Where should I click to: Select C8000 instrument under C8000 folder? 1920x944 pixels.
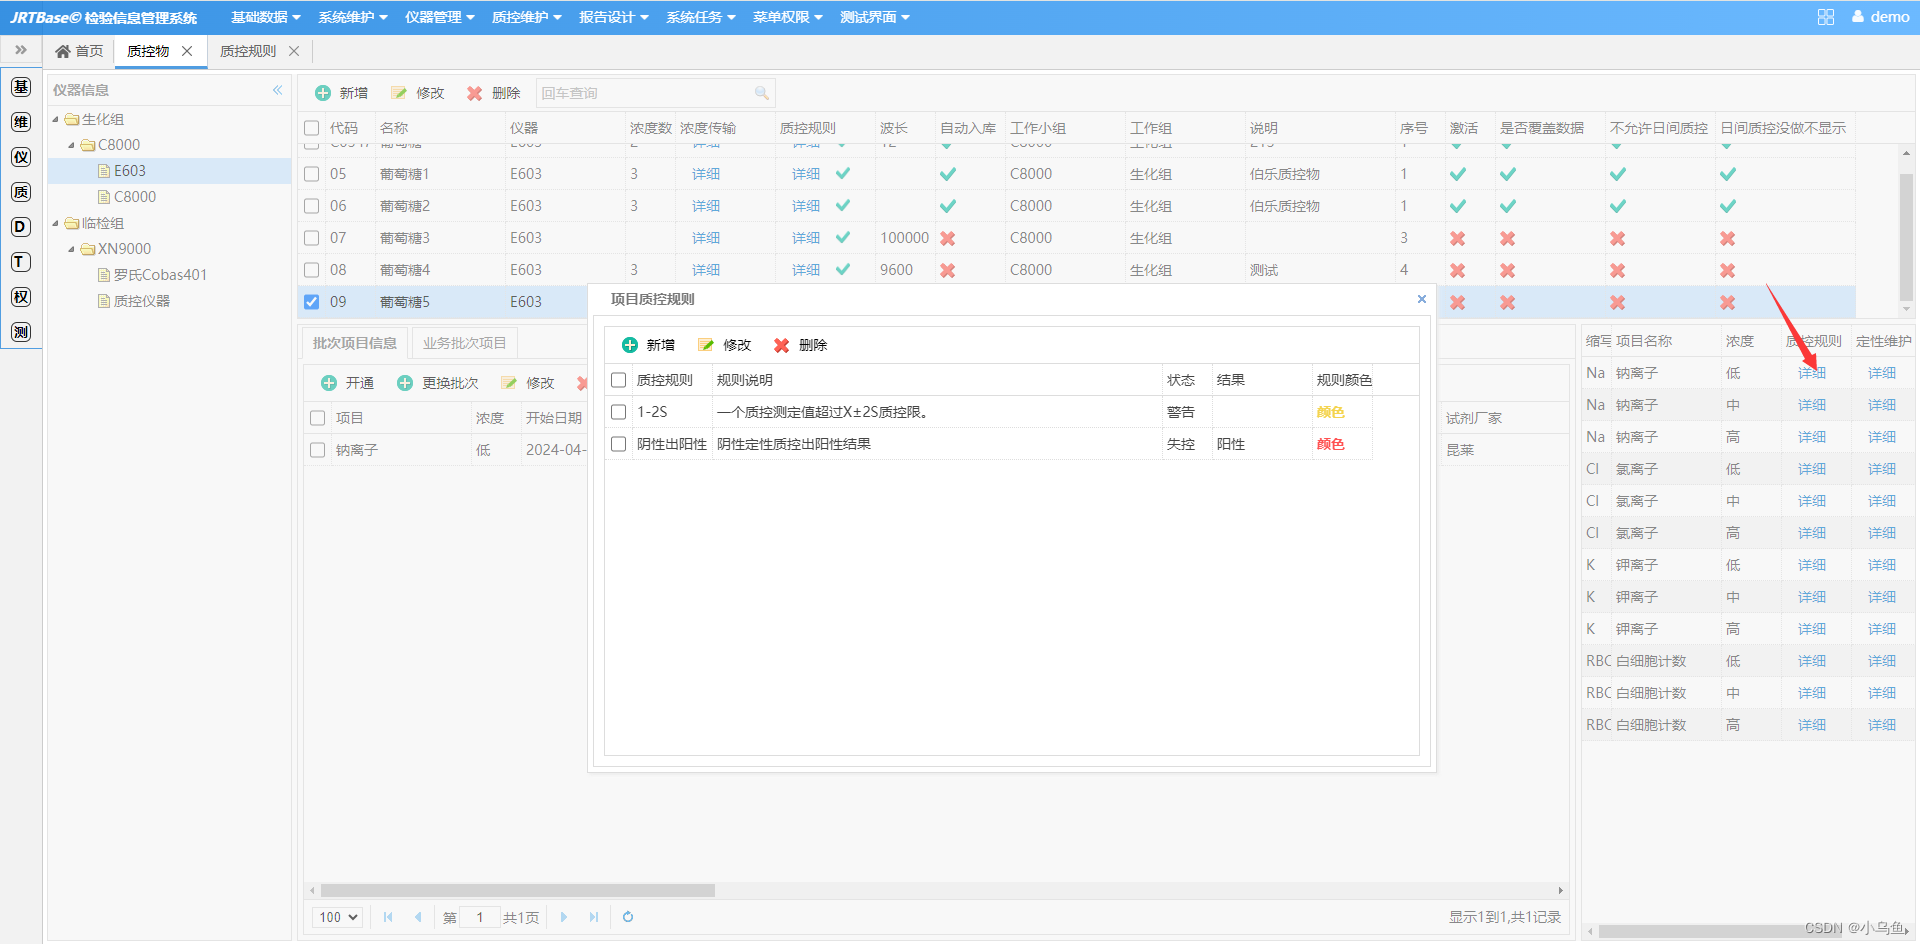tap(135, 197)
